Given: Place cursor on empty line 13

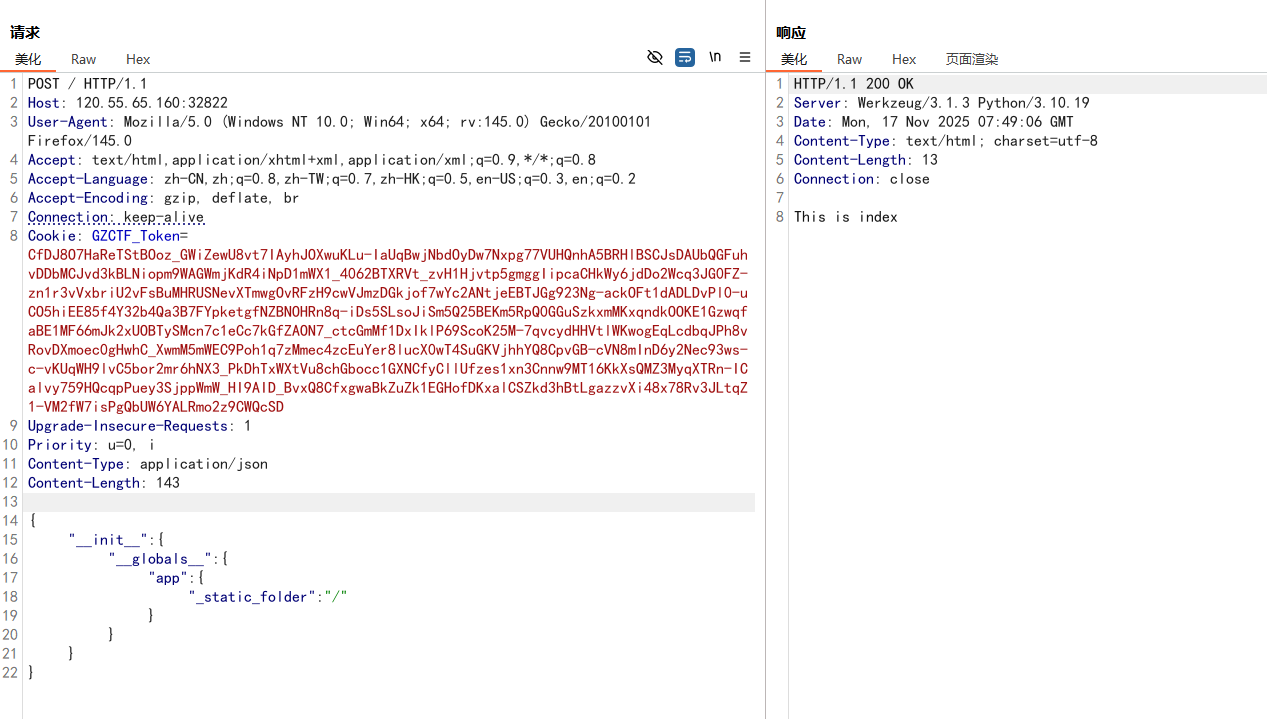Looking at the screenshot, I should tap(388, 502).
